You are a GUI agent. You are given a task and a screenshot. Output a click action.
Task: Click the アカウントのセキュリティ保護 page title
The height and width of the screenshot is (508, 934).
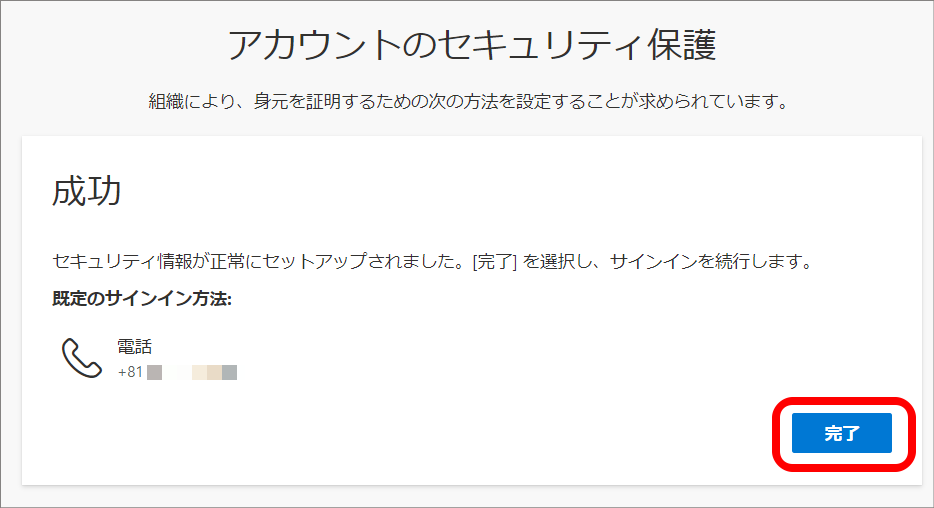472,45
